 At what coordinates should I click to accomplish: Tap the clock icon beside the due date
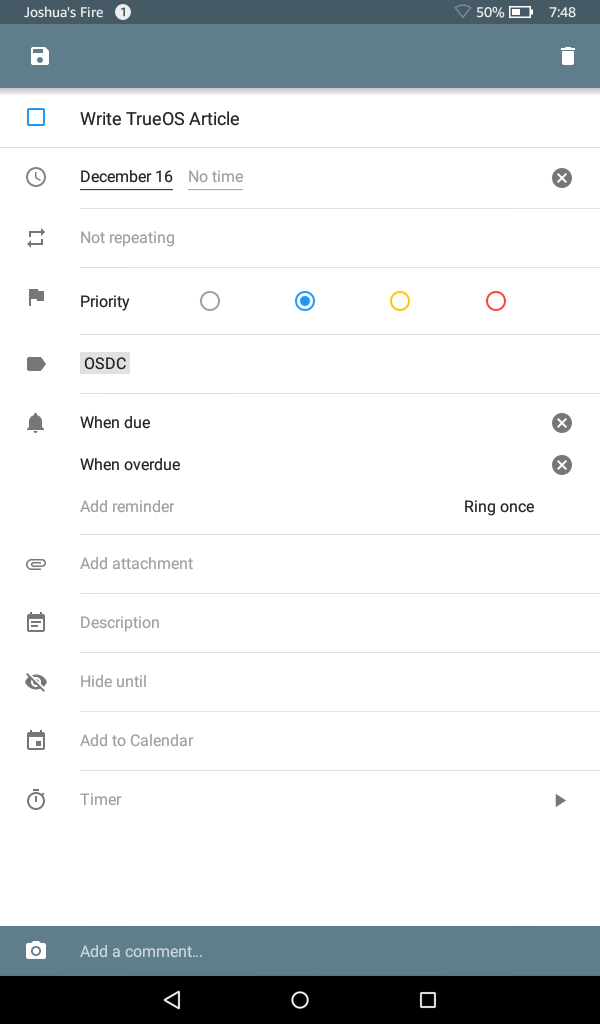point(36,177)
